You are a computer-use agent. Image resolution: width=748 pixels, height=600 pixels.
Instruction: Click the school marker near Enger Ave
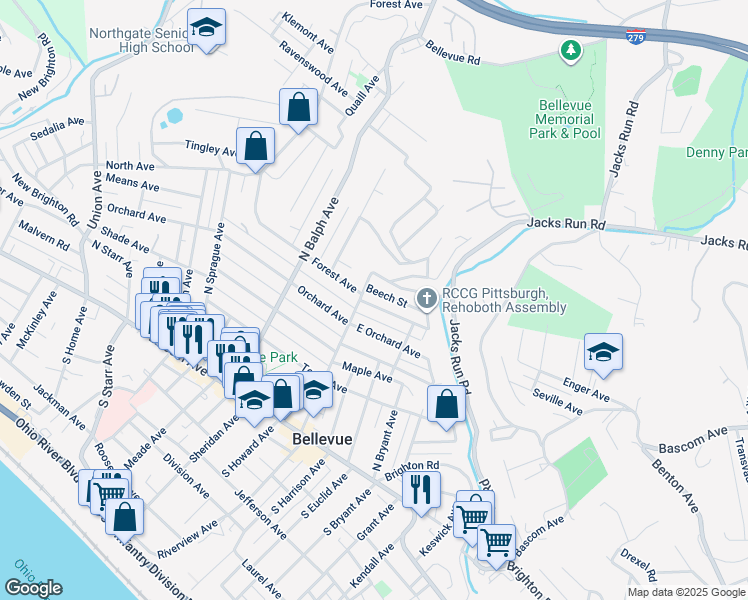[604, 352]
